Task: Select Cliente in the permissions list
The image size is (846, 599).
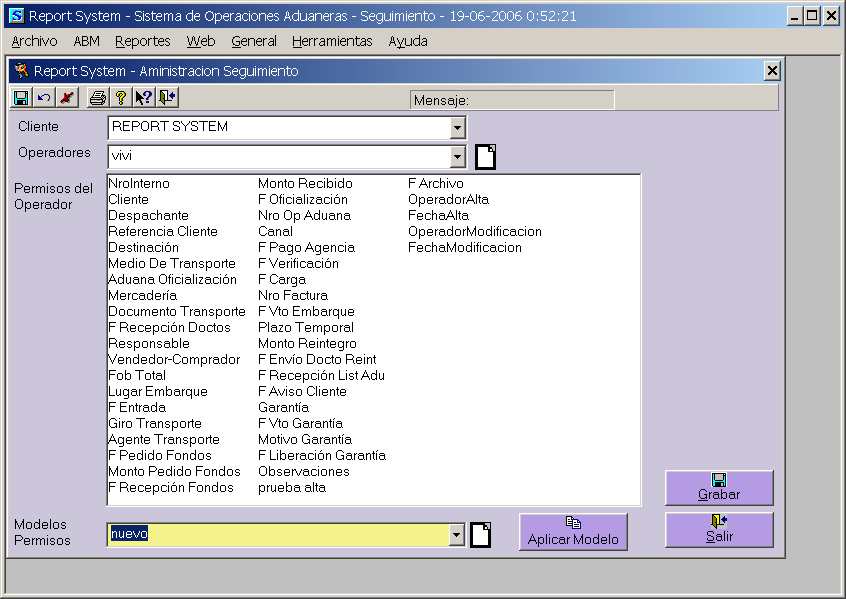Action: pos(128,200)
